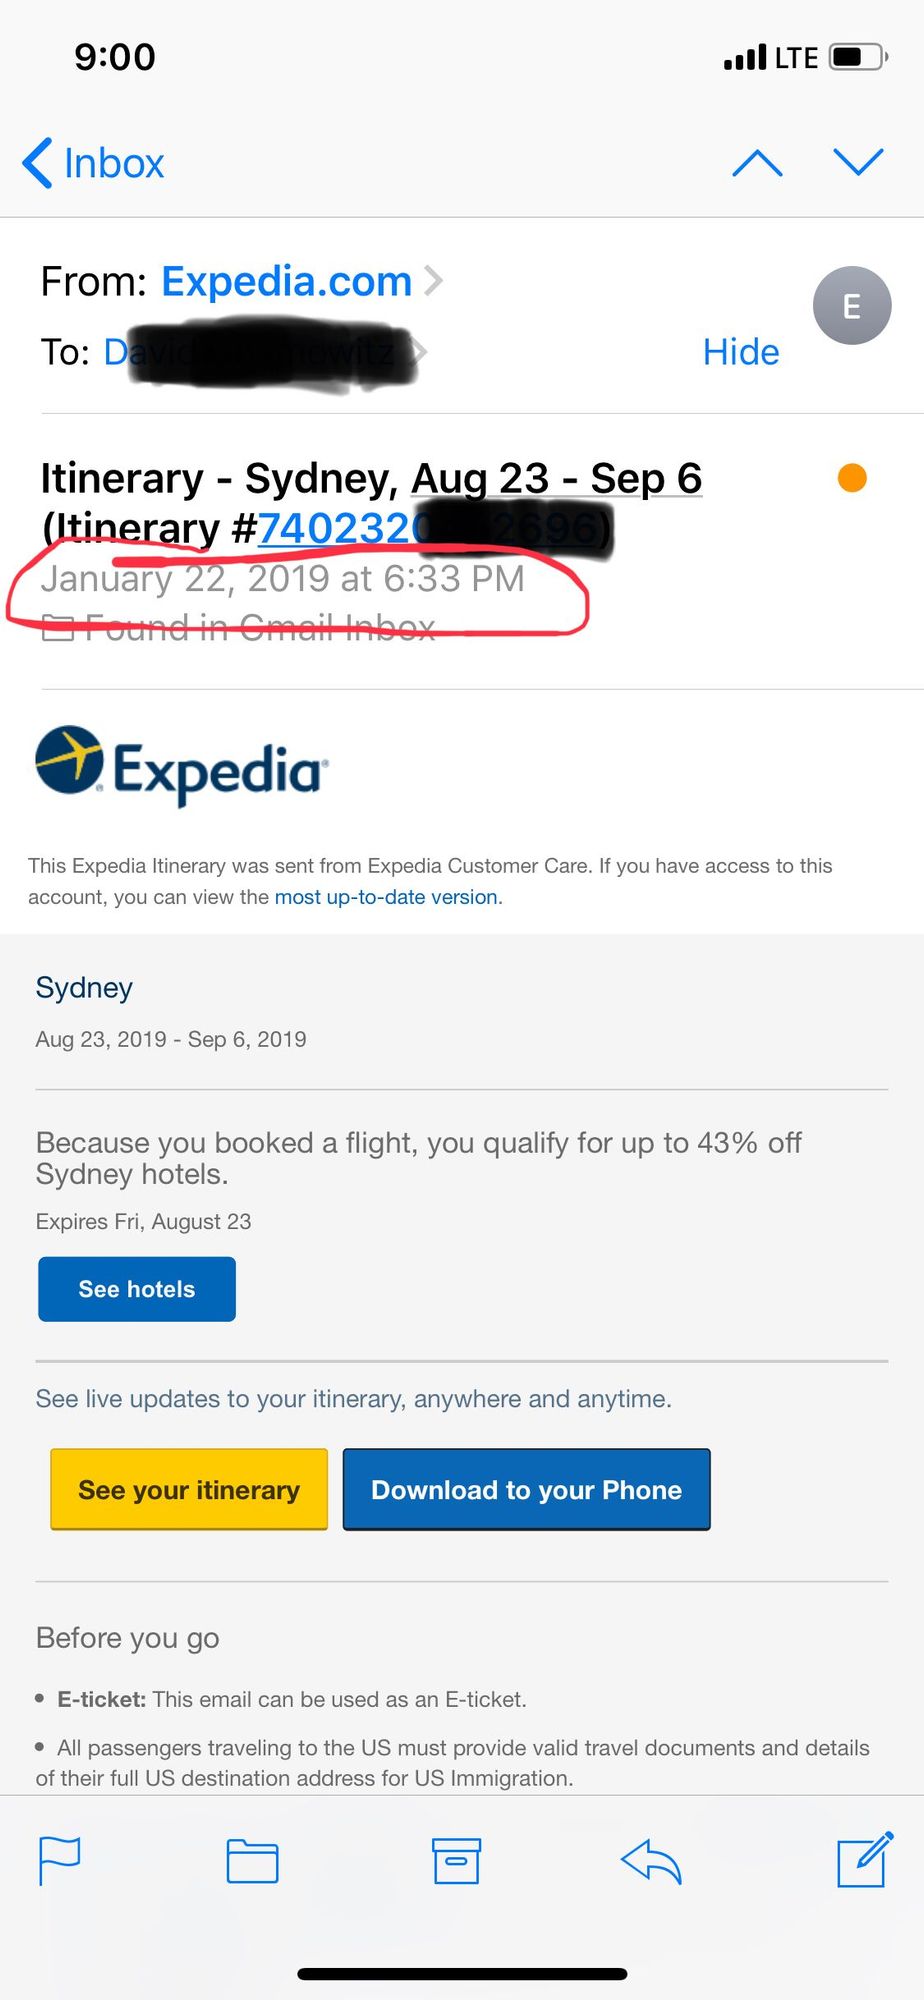Screen dimensions: 924x2000
Task: Open the itinerary number link in subject
Action: 430,528
